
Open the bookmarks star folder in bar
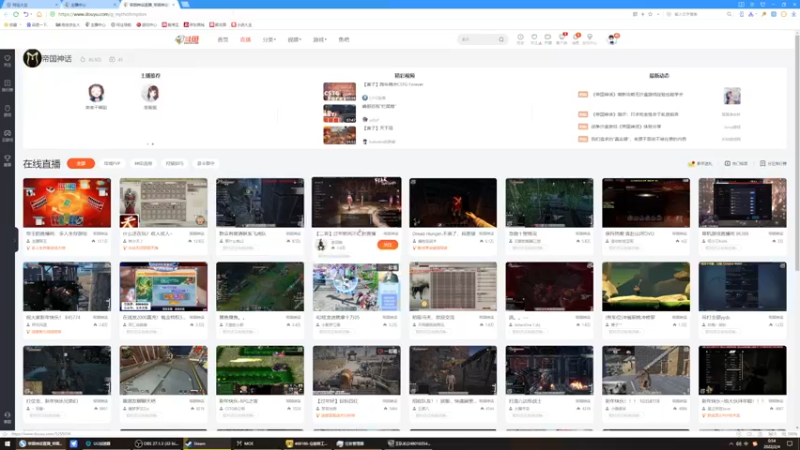pos(10,24)
